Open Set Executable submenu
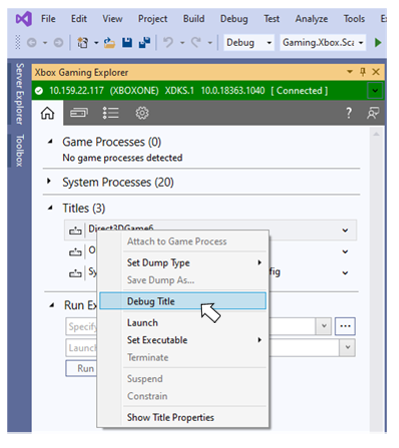399x448 pixels. click(x=183, y=340)
